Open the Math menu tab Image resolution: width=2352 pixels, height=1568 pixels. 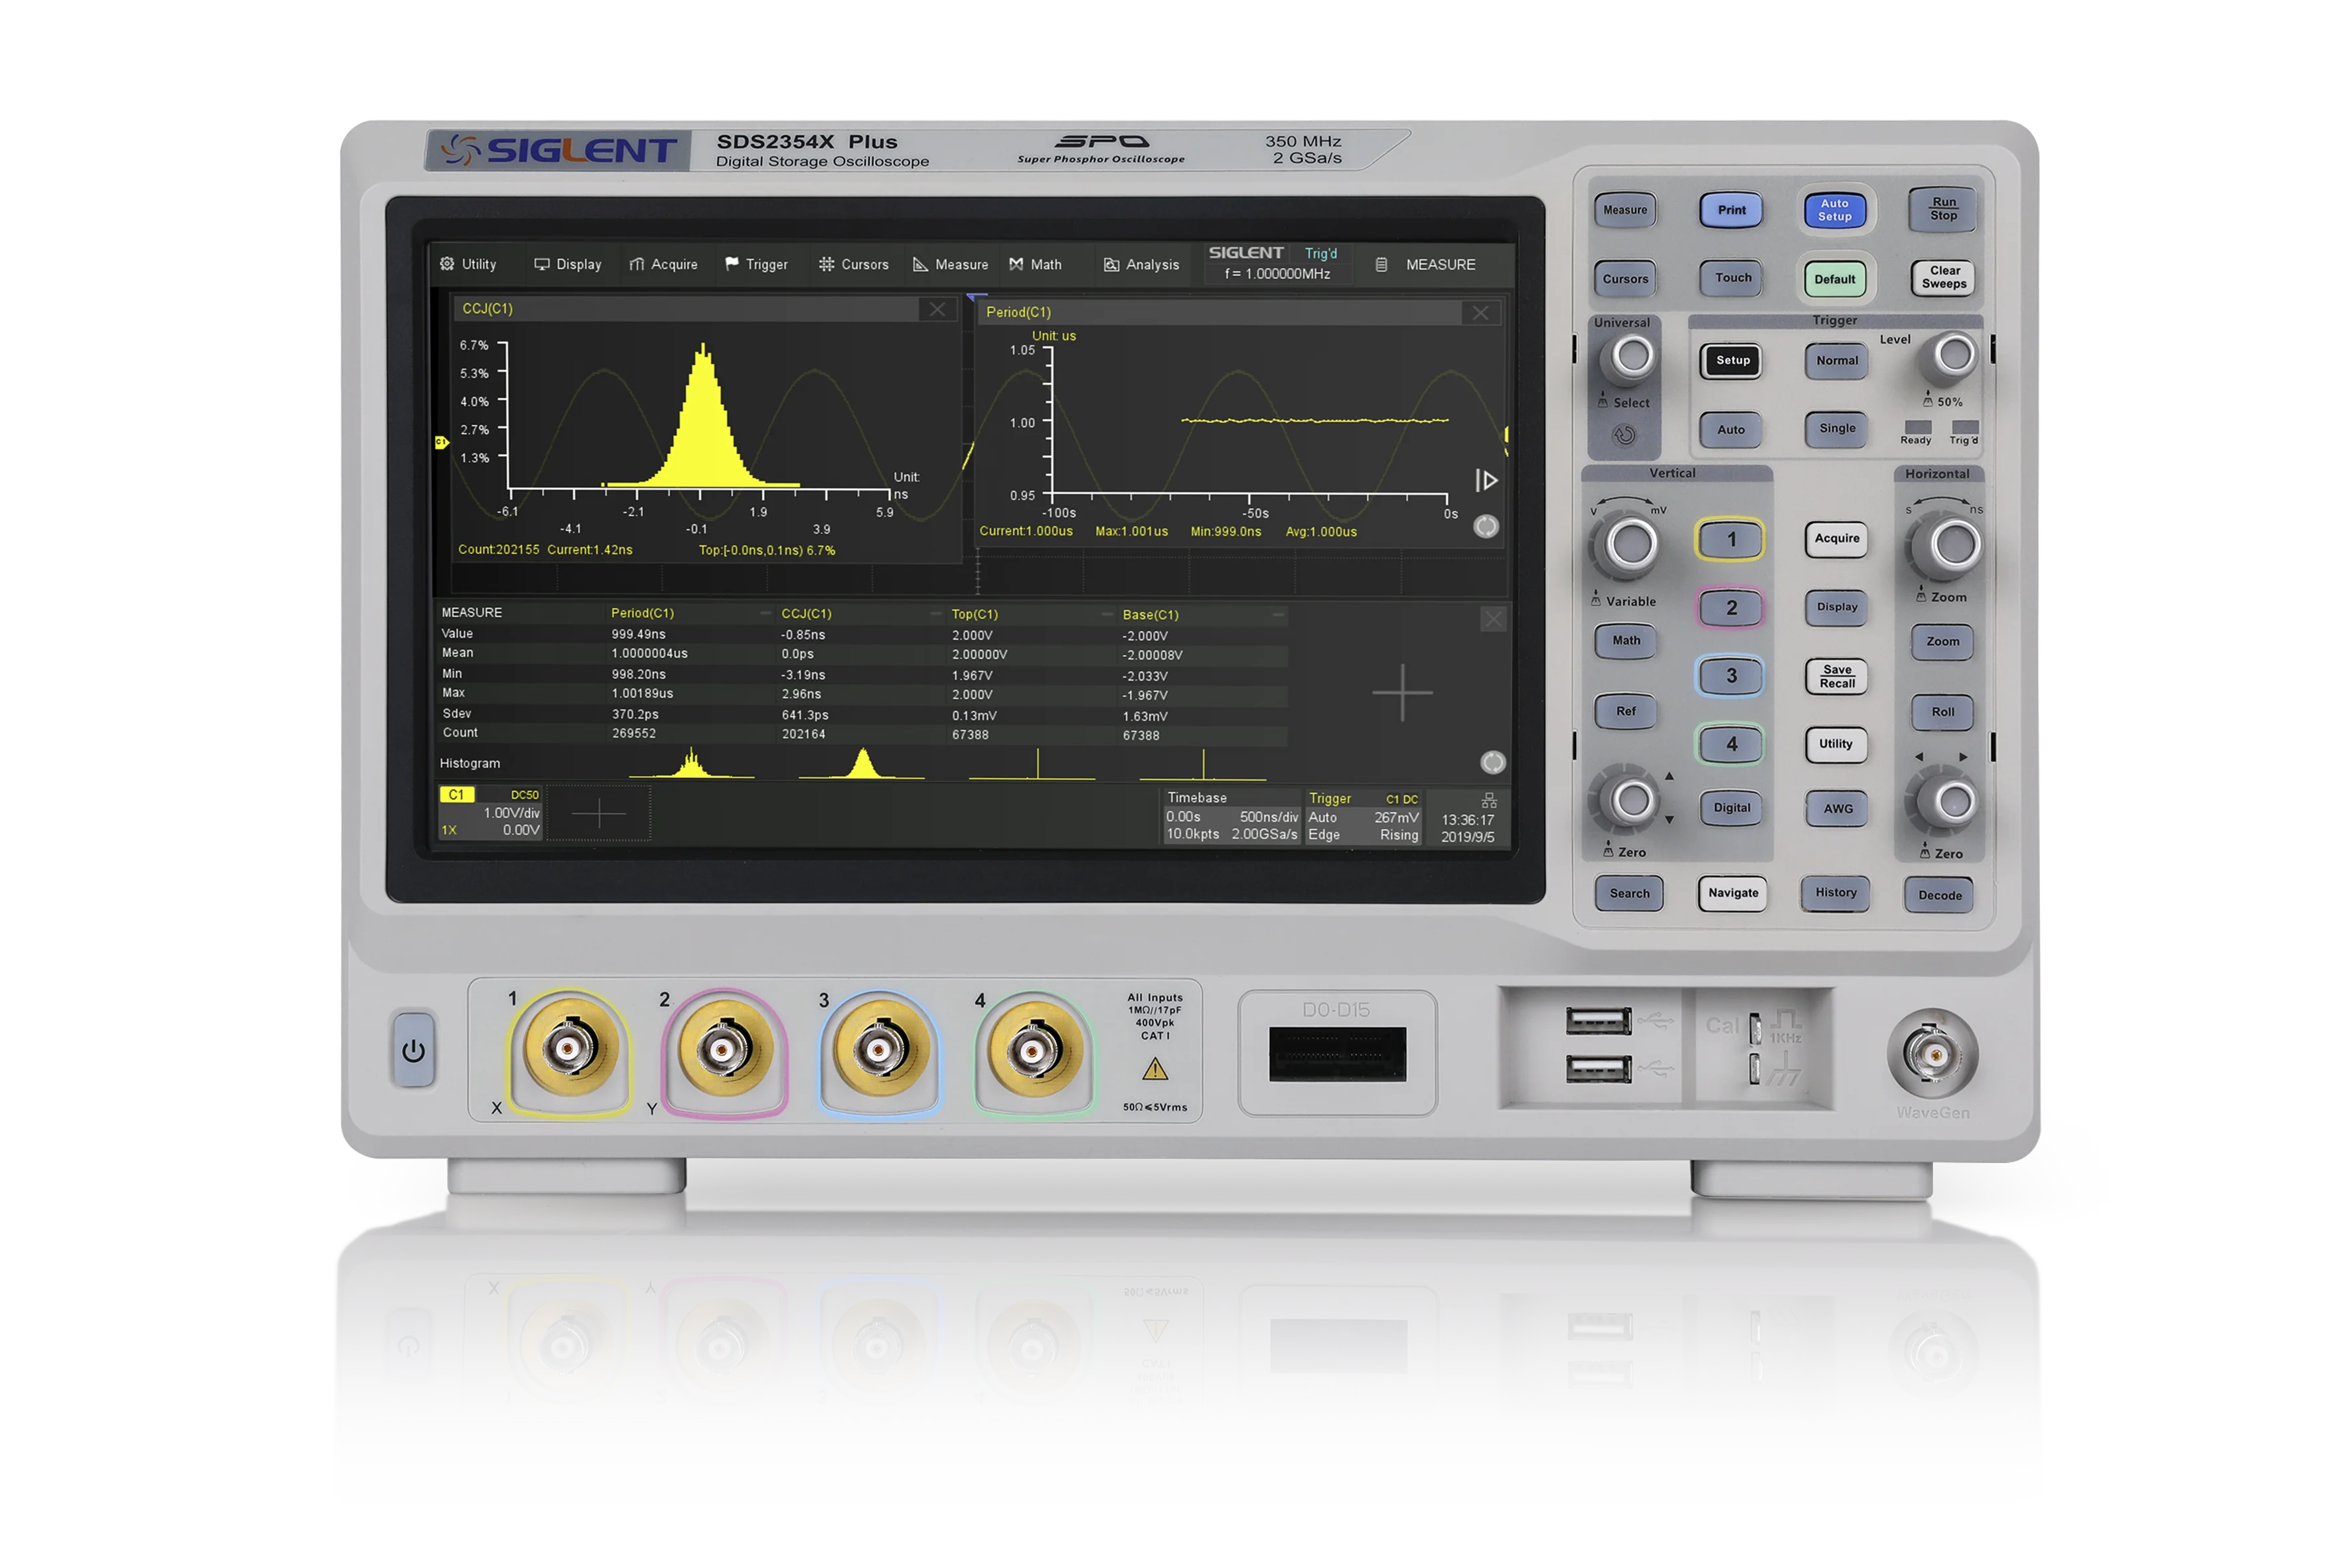point(1035,265)
